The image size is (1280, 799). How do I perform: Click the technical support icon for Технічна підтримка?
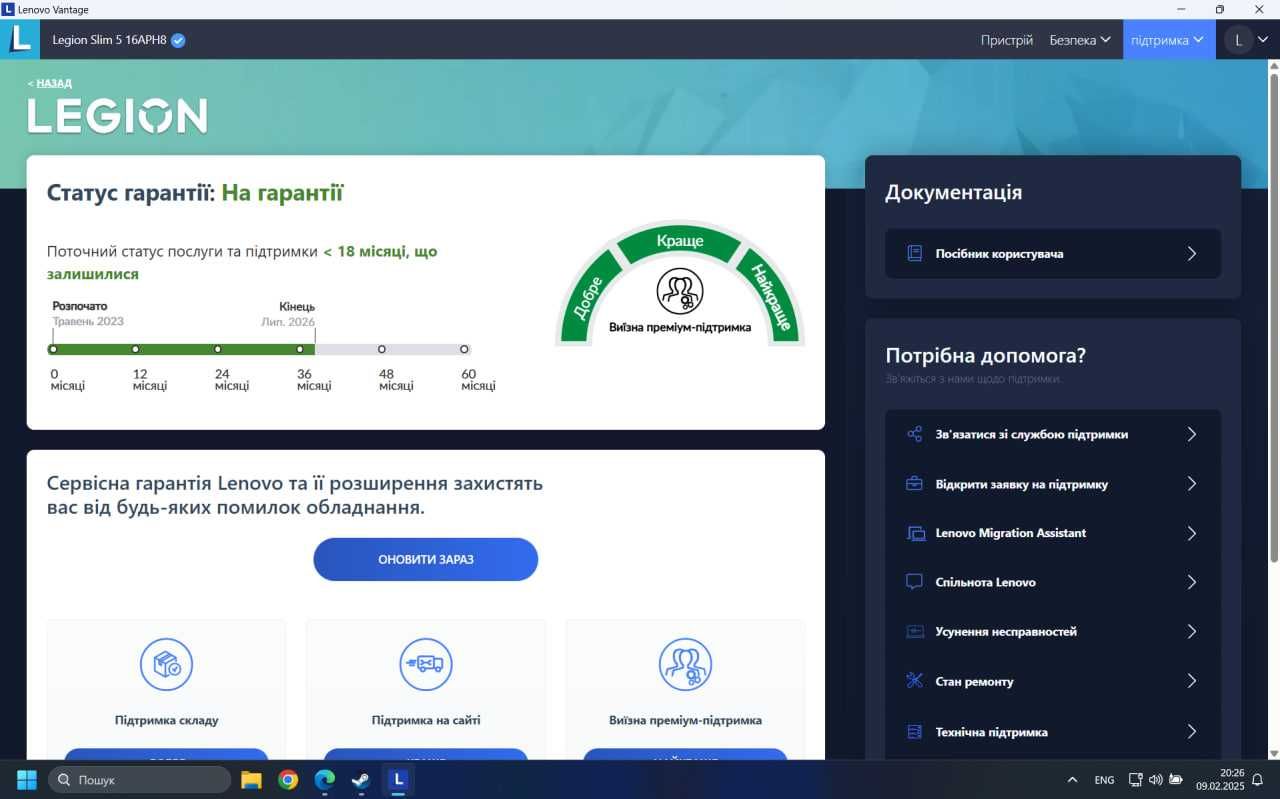coord(914,732)
